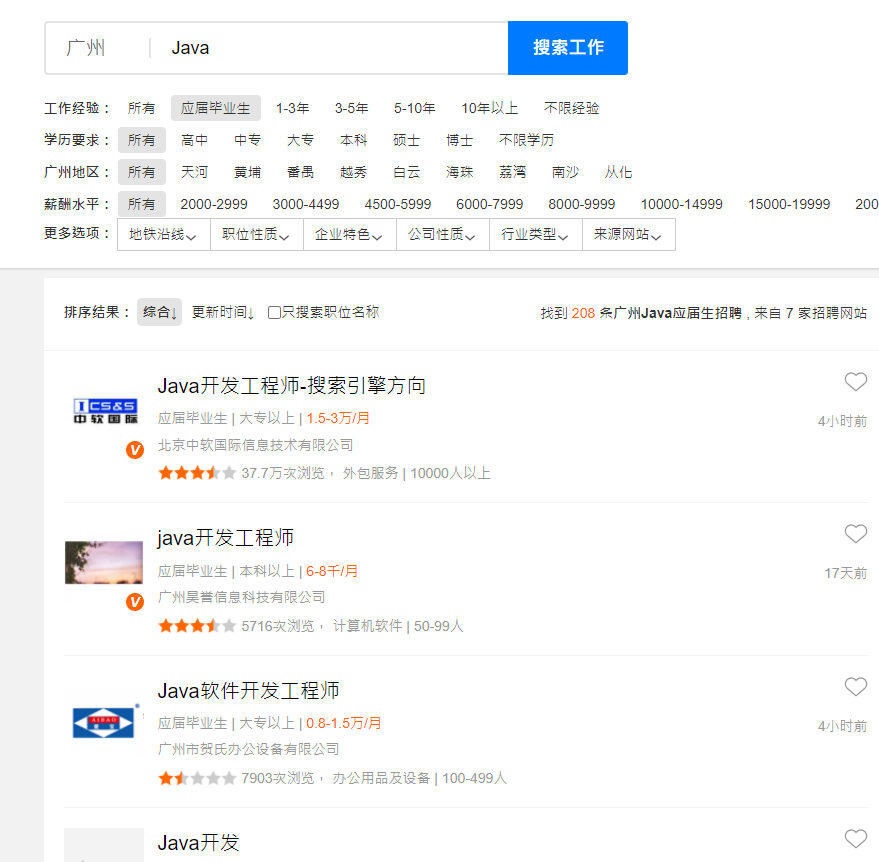The image size is (879, 862).
Task: Open the 贺氏办公设备 company logo
Action: coord(104,722)
